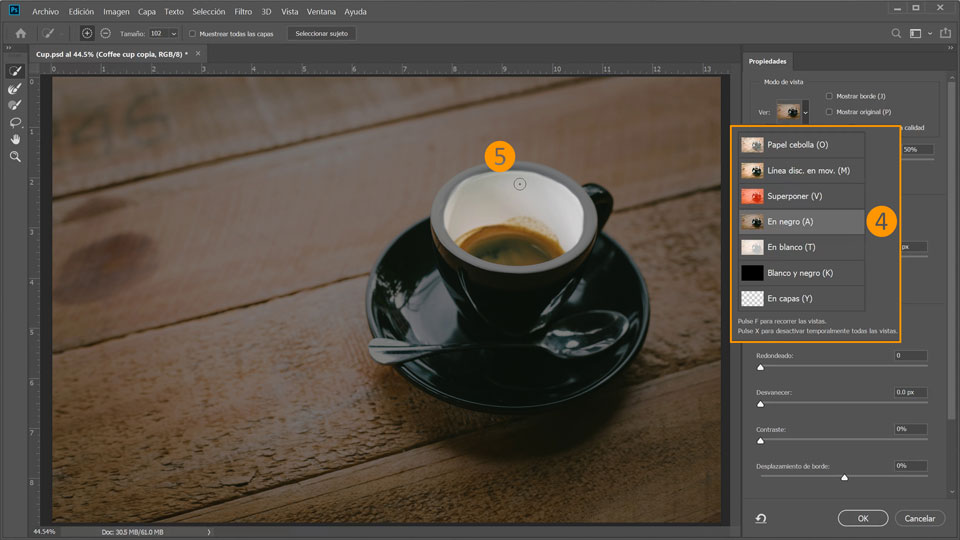Activate the Hand tool
960x540 pixels.
(x=15, y=139)
